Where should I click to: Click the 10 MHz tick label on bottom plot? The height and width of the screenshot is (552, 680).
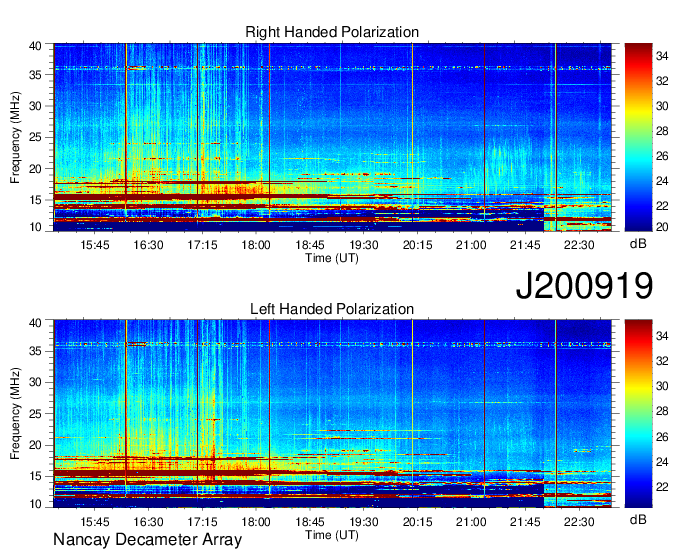[x=36, y=504]
